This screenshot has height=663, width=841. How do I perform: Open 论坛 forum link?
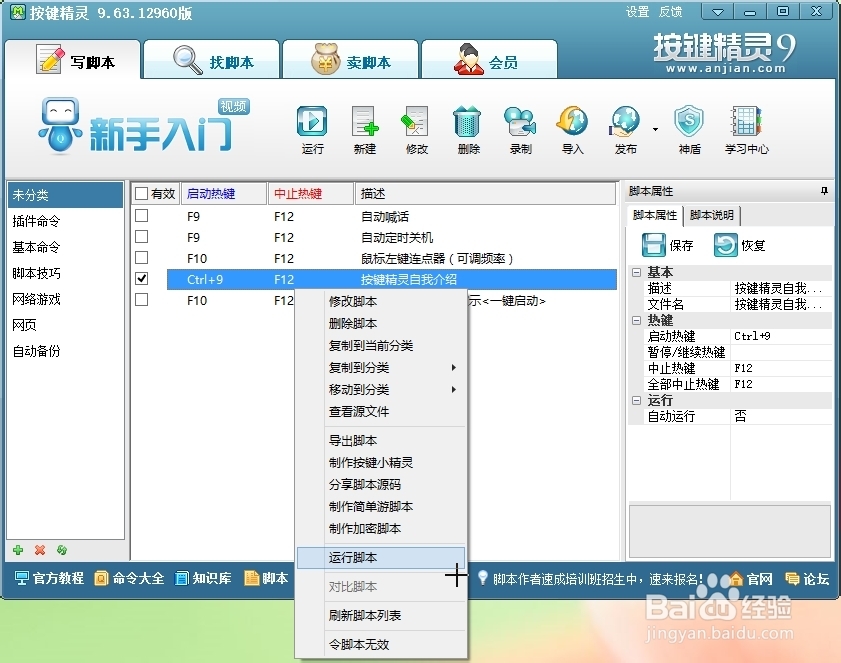[x=807, y=579]
